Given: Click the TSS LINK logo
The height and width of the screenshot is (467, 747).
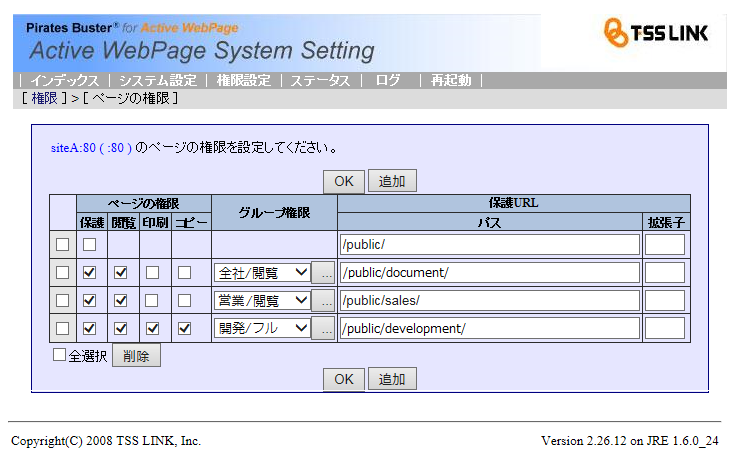Looking at the screenshot, I should click(656, 33).
